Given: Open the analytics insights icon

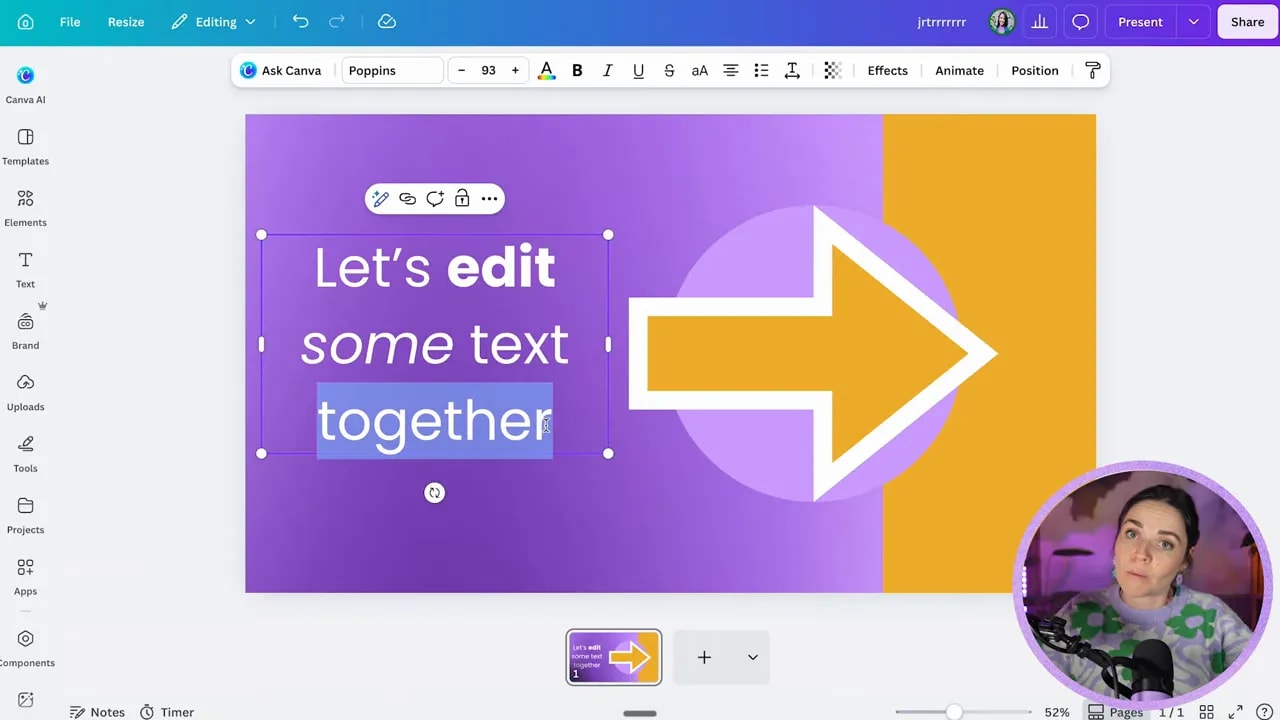Looking at the screenshot, I should 1040,22.
